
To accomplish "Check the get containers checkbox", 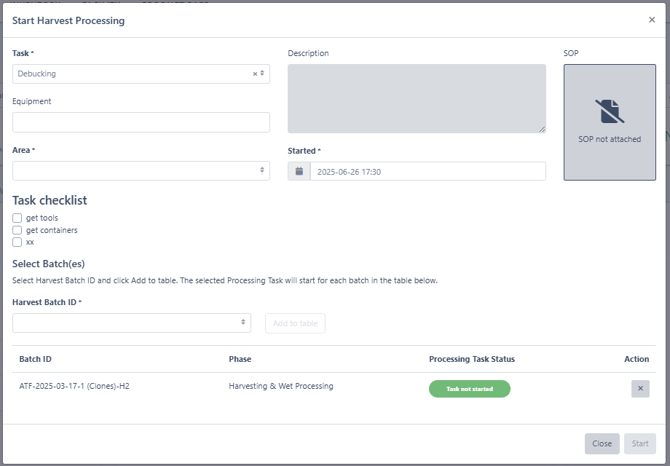I will point(17,230).
